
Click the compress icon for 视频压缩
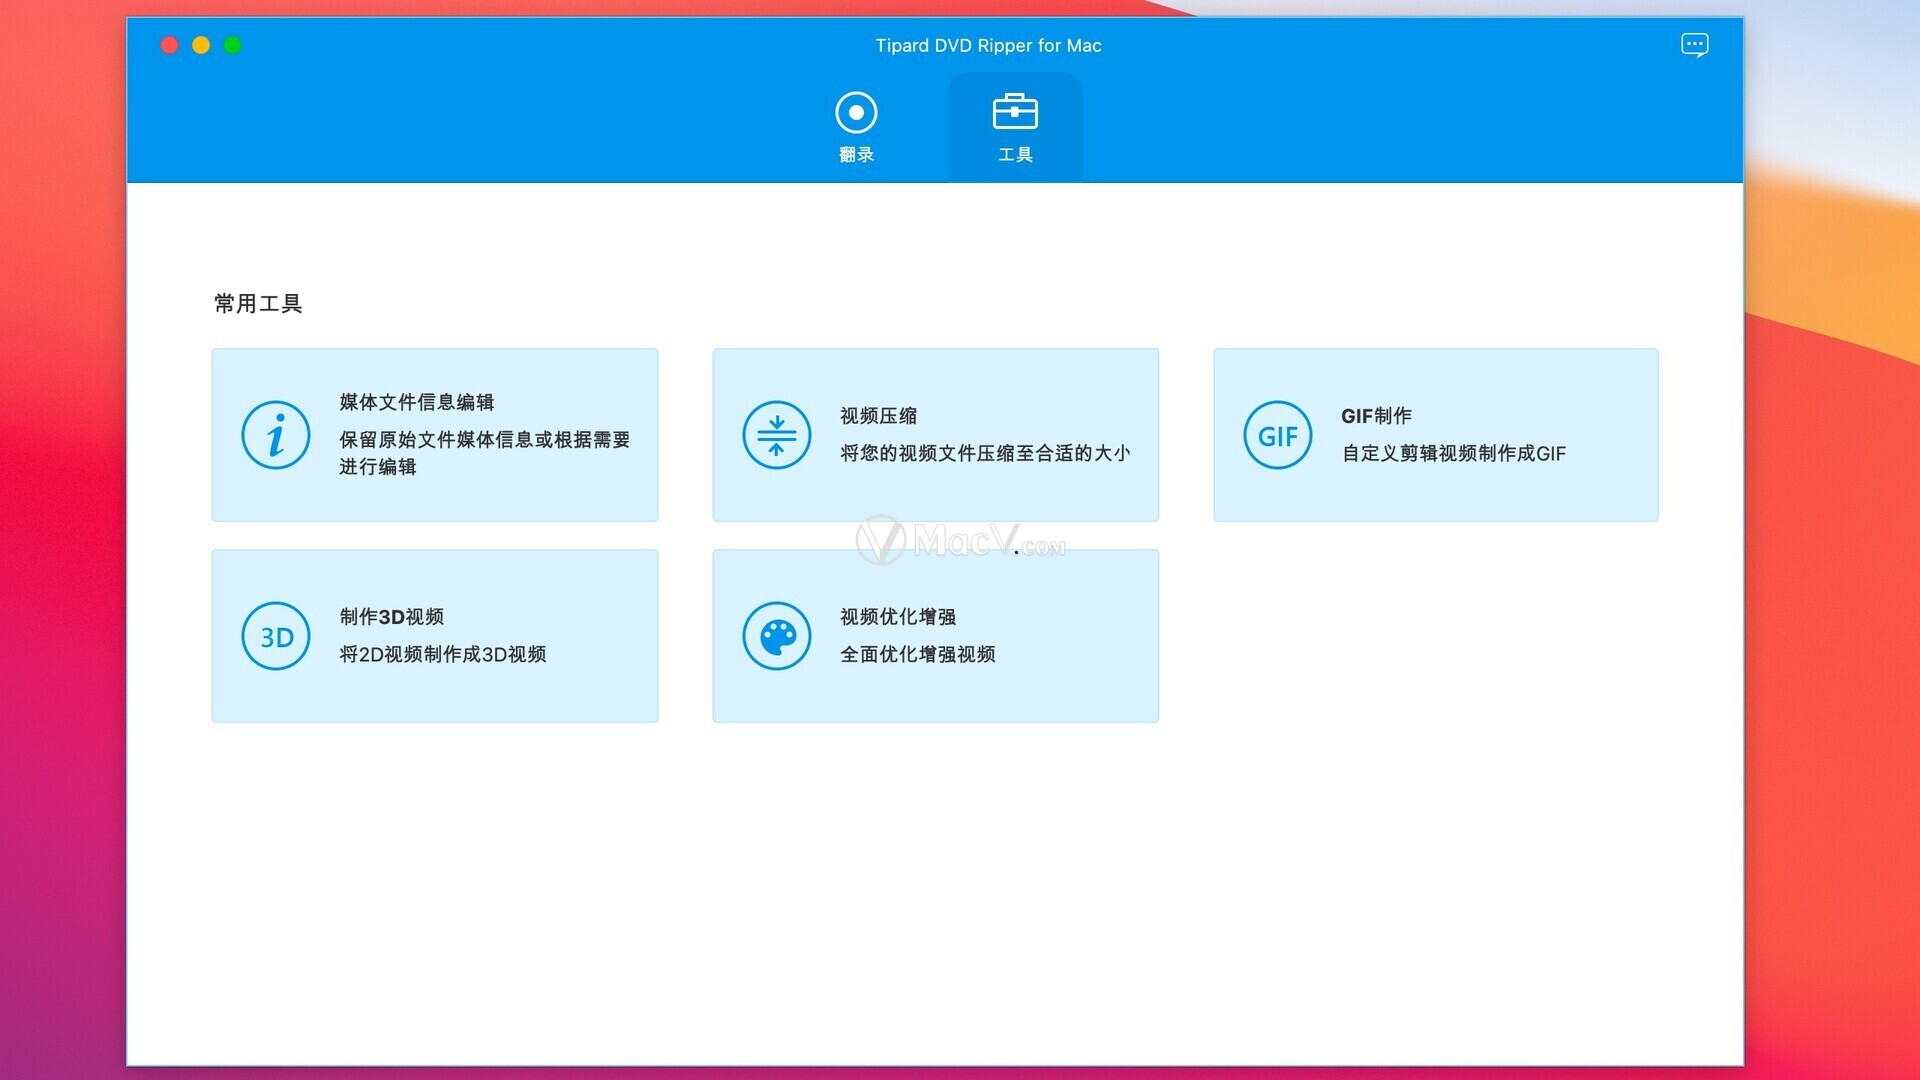pyautogui.click(x=777, y=435)
